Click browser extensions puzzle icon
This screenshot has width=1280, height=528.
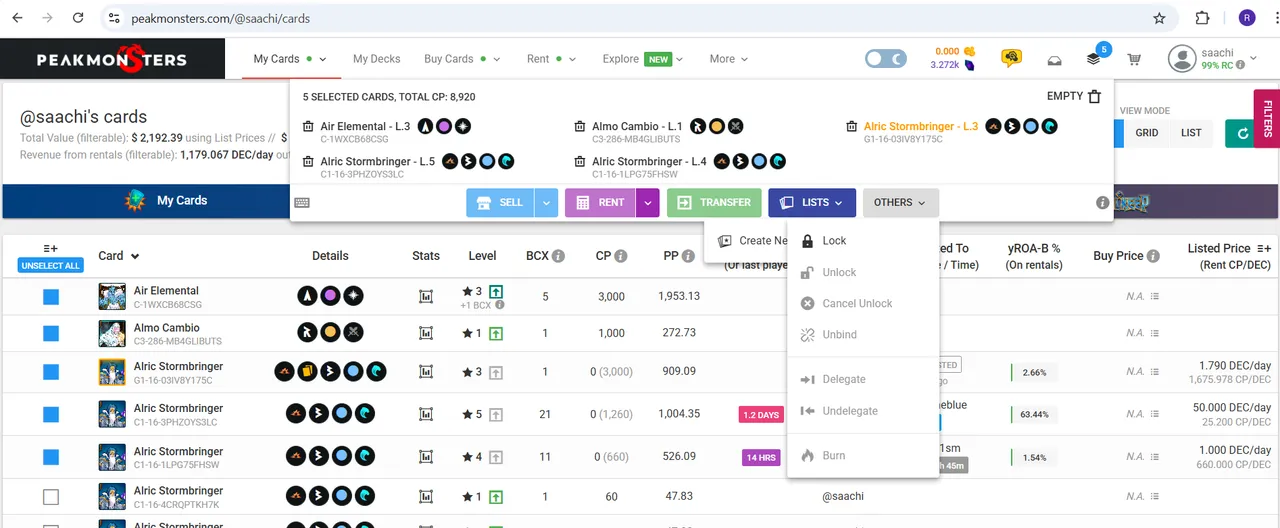pyautogui.click(x=1202, y=18)
